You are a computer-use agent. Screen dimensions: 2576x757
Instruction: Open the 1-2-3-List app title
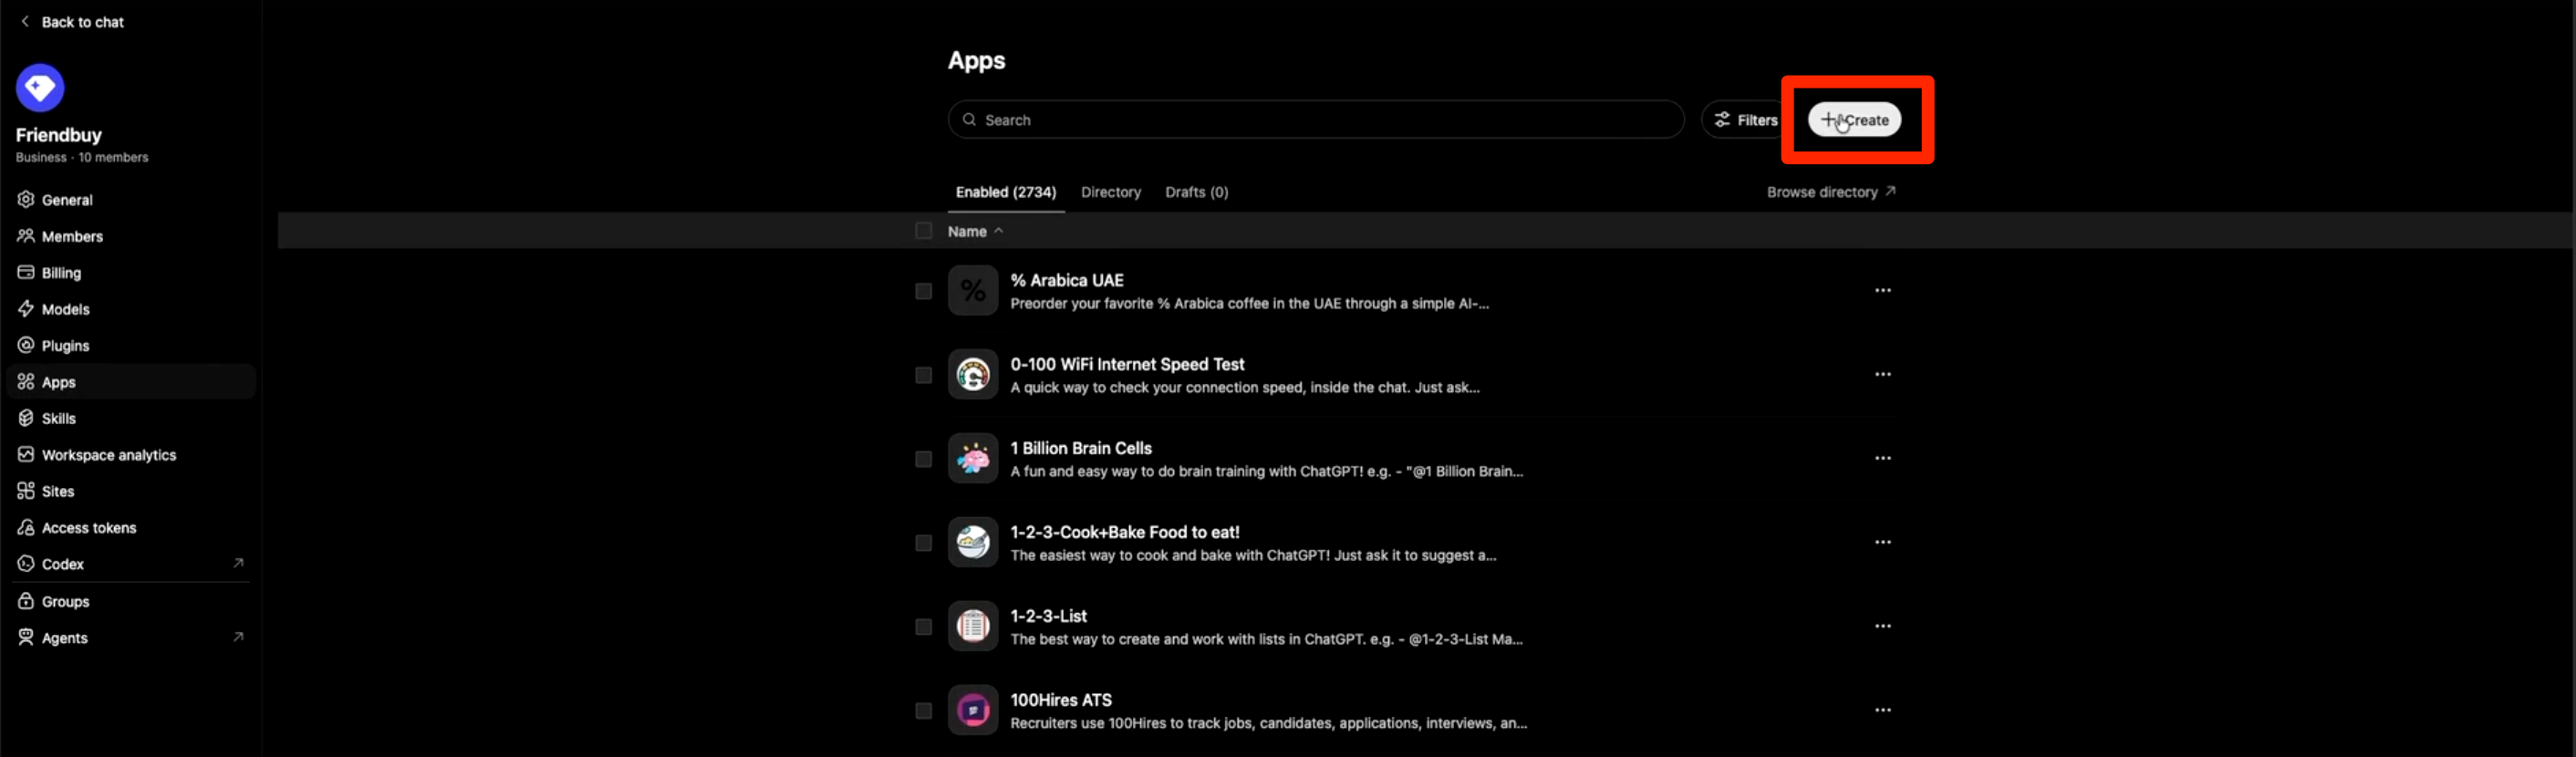tap(1048, 616)
